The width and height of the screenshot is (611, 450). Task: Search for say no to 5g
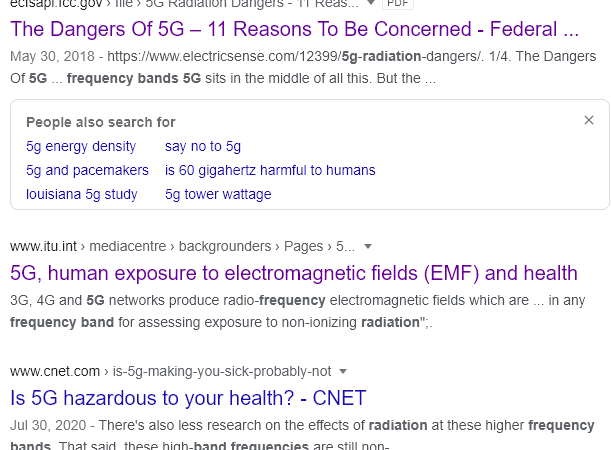[203, 146]
